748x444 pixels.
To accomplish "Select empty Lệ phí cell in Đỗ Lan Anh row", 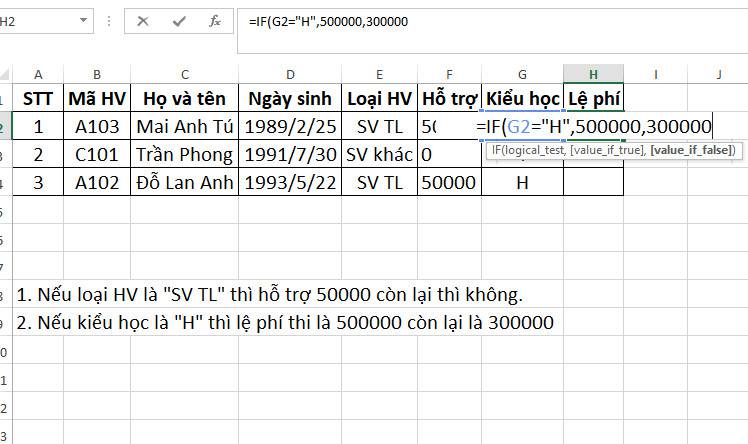I will click(x=593, y=182).
